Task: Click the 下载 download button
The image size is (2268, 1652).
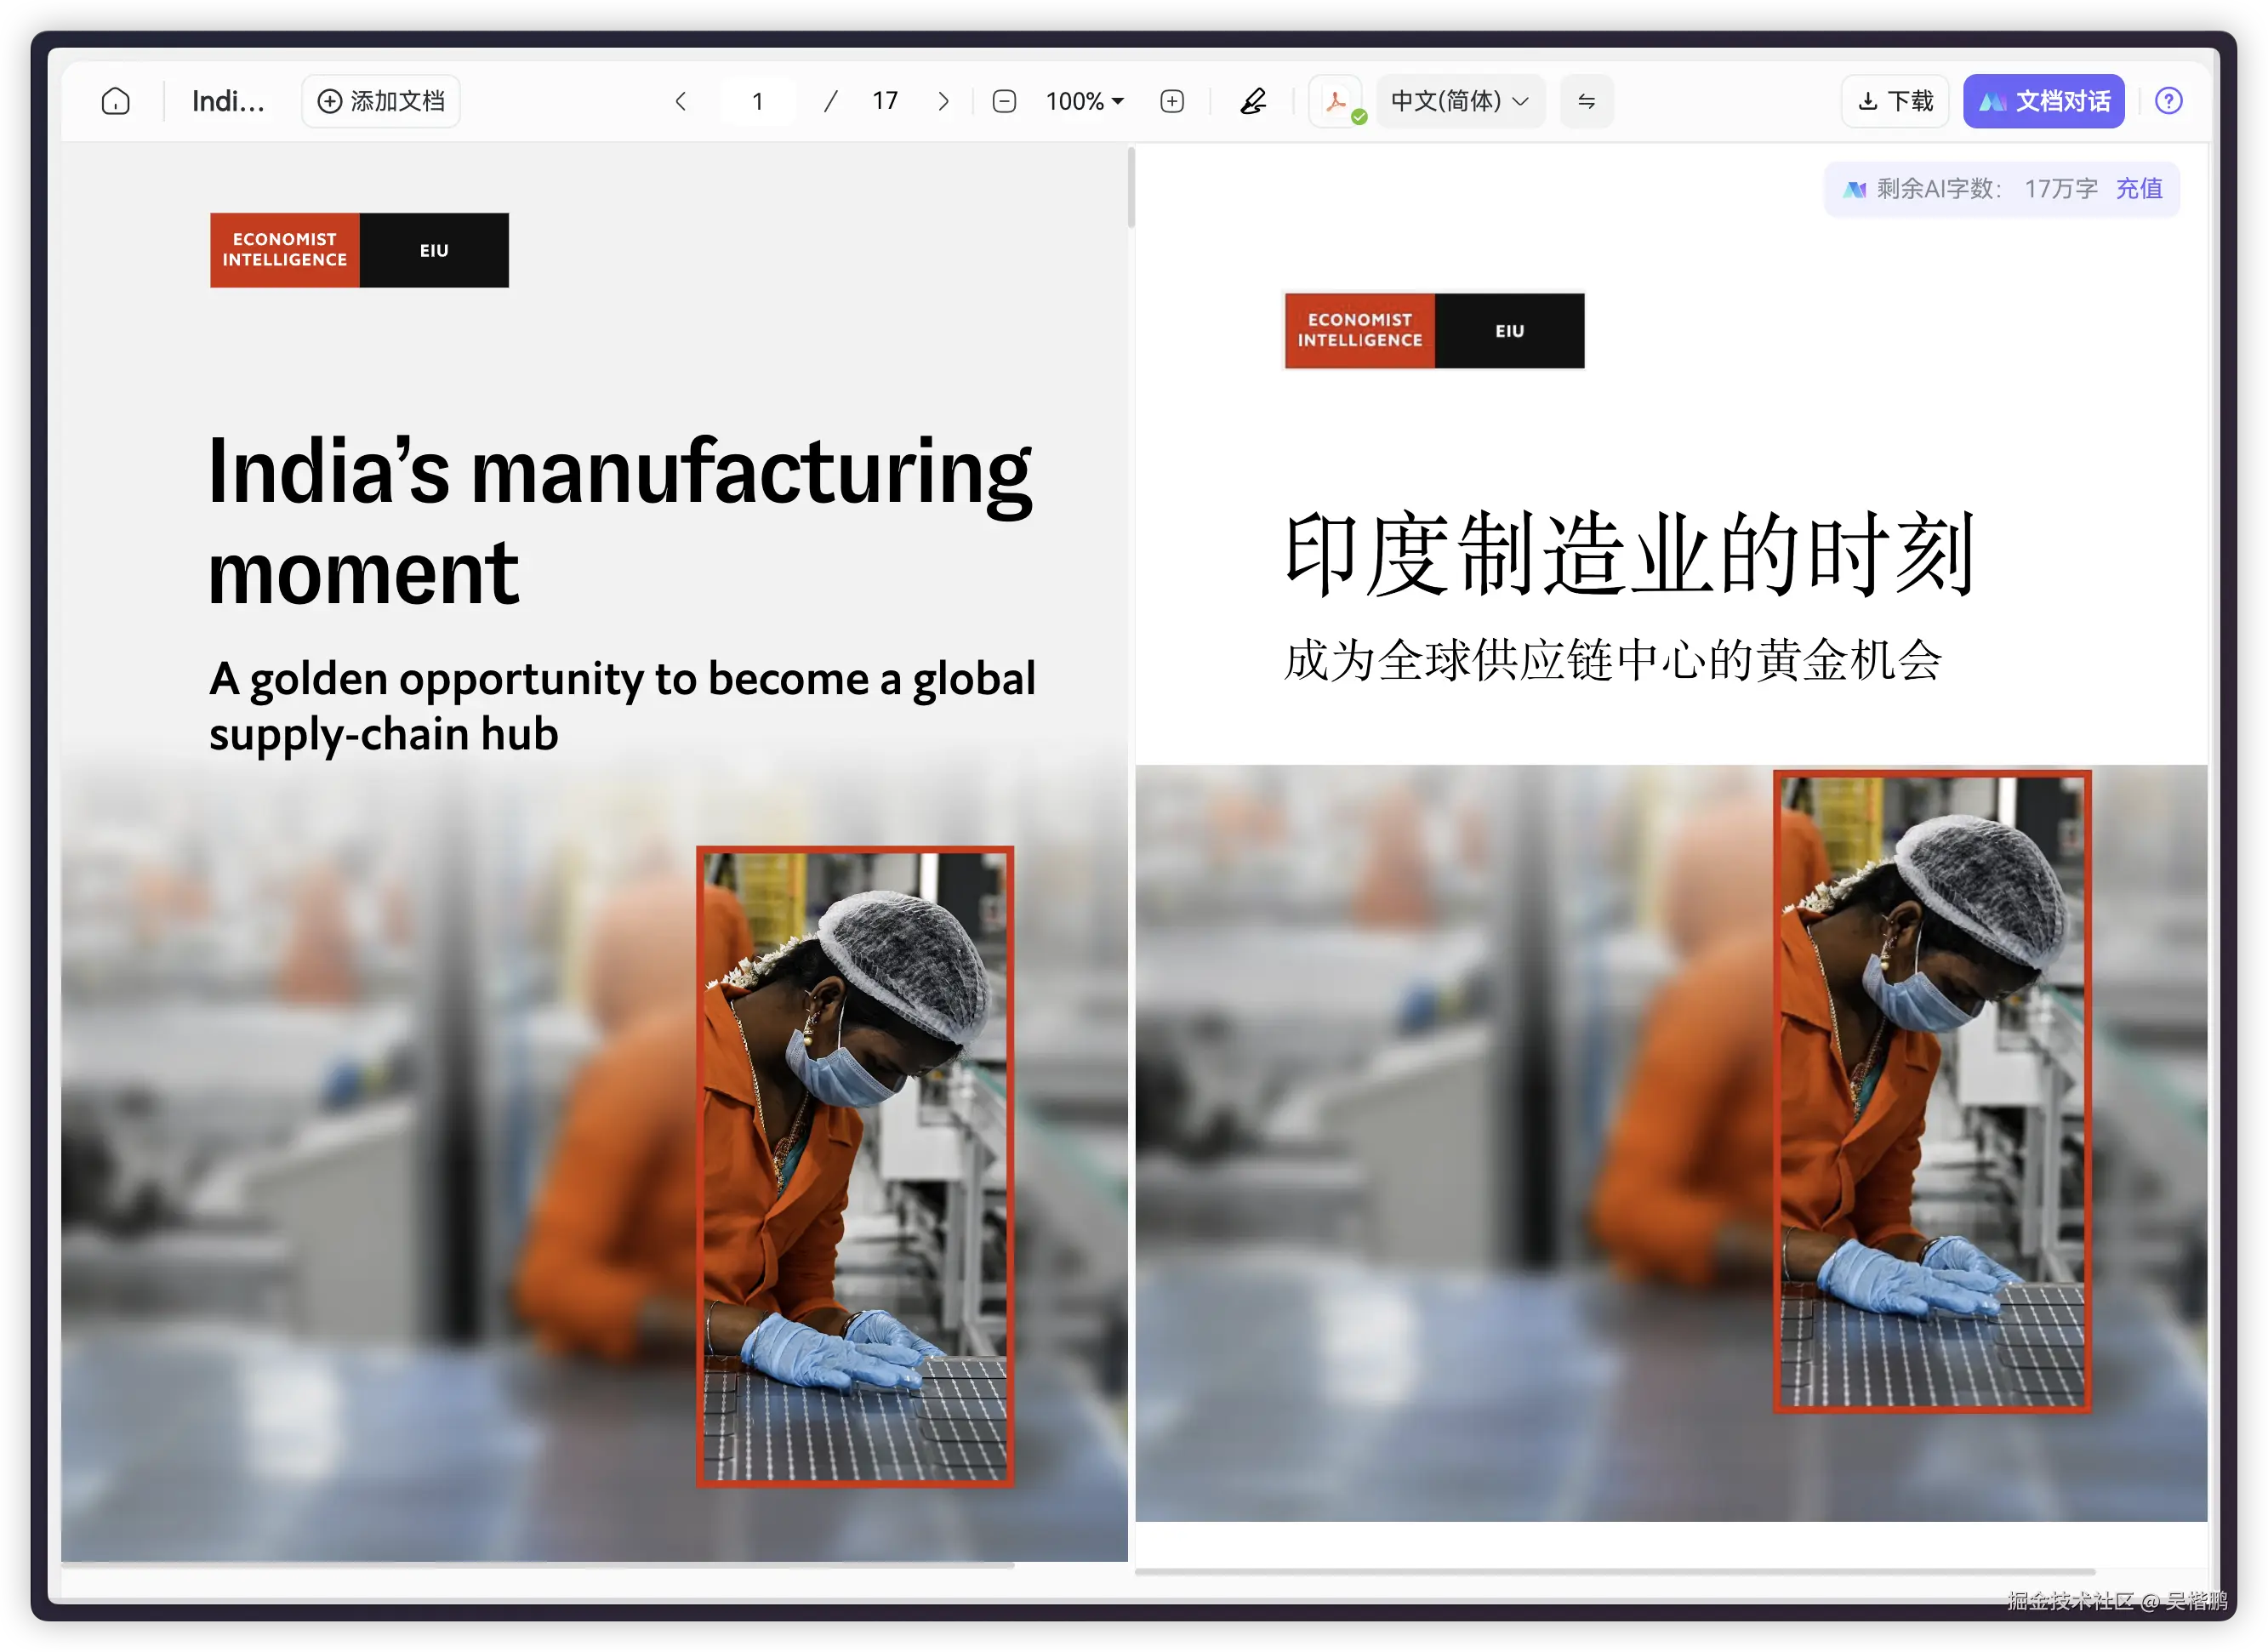Action: pos(1895,101)
